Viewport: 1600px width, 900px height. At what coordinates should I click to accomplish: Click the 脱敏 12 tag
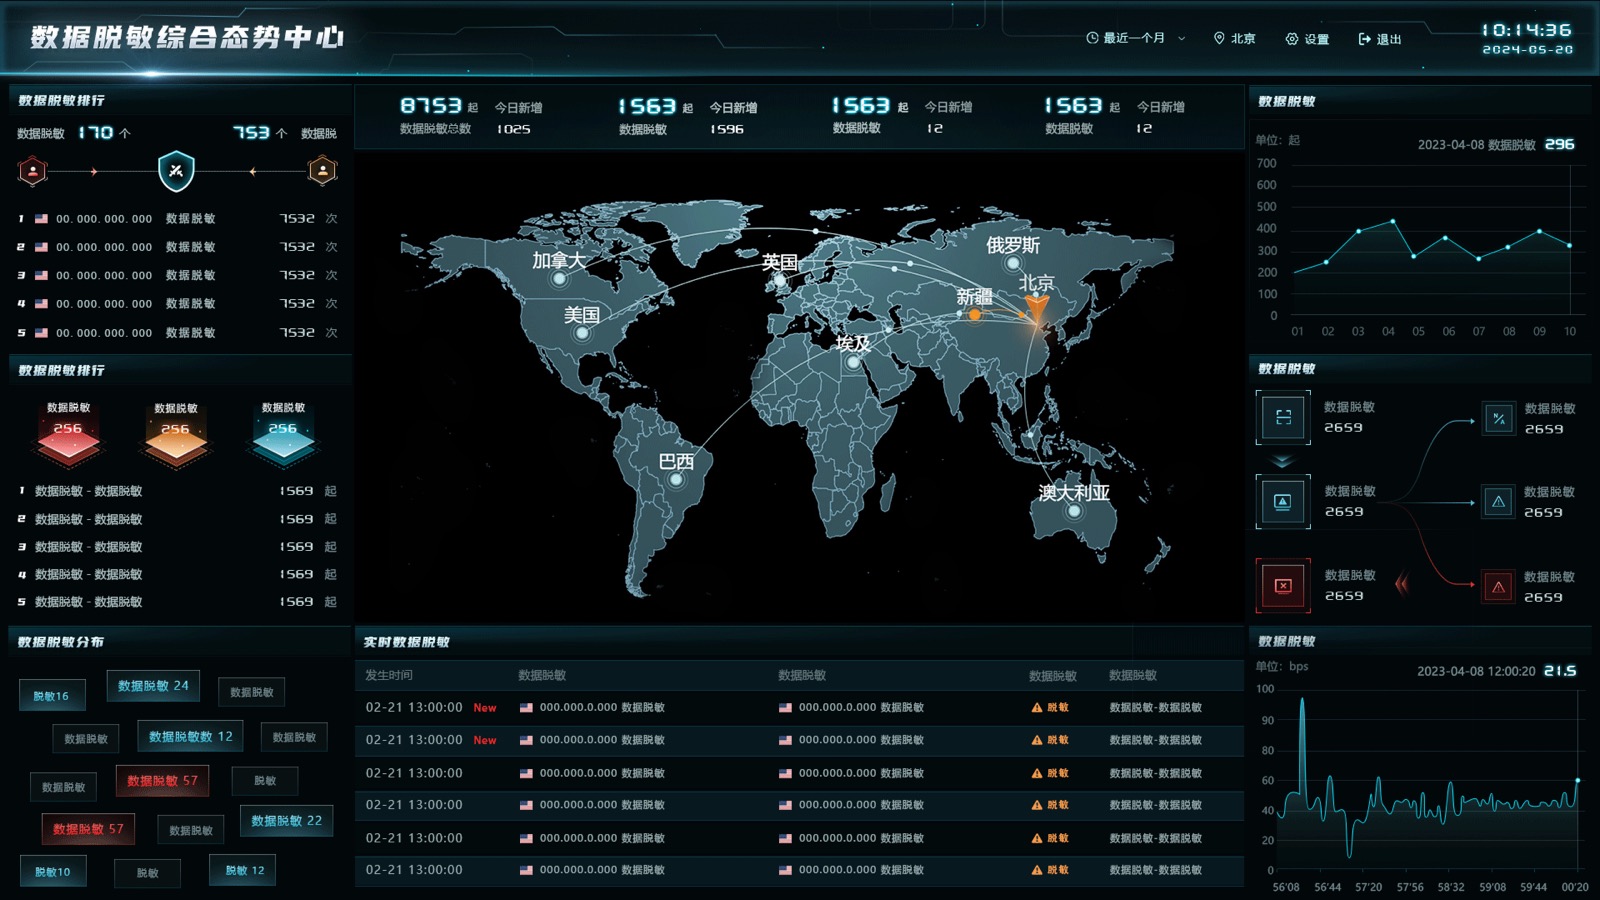[244, 870]
